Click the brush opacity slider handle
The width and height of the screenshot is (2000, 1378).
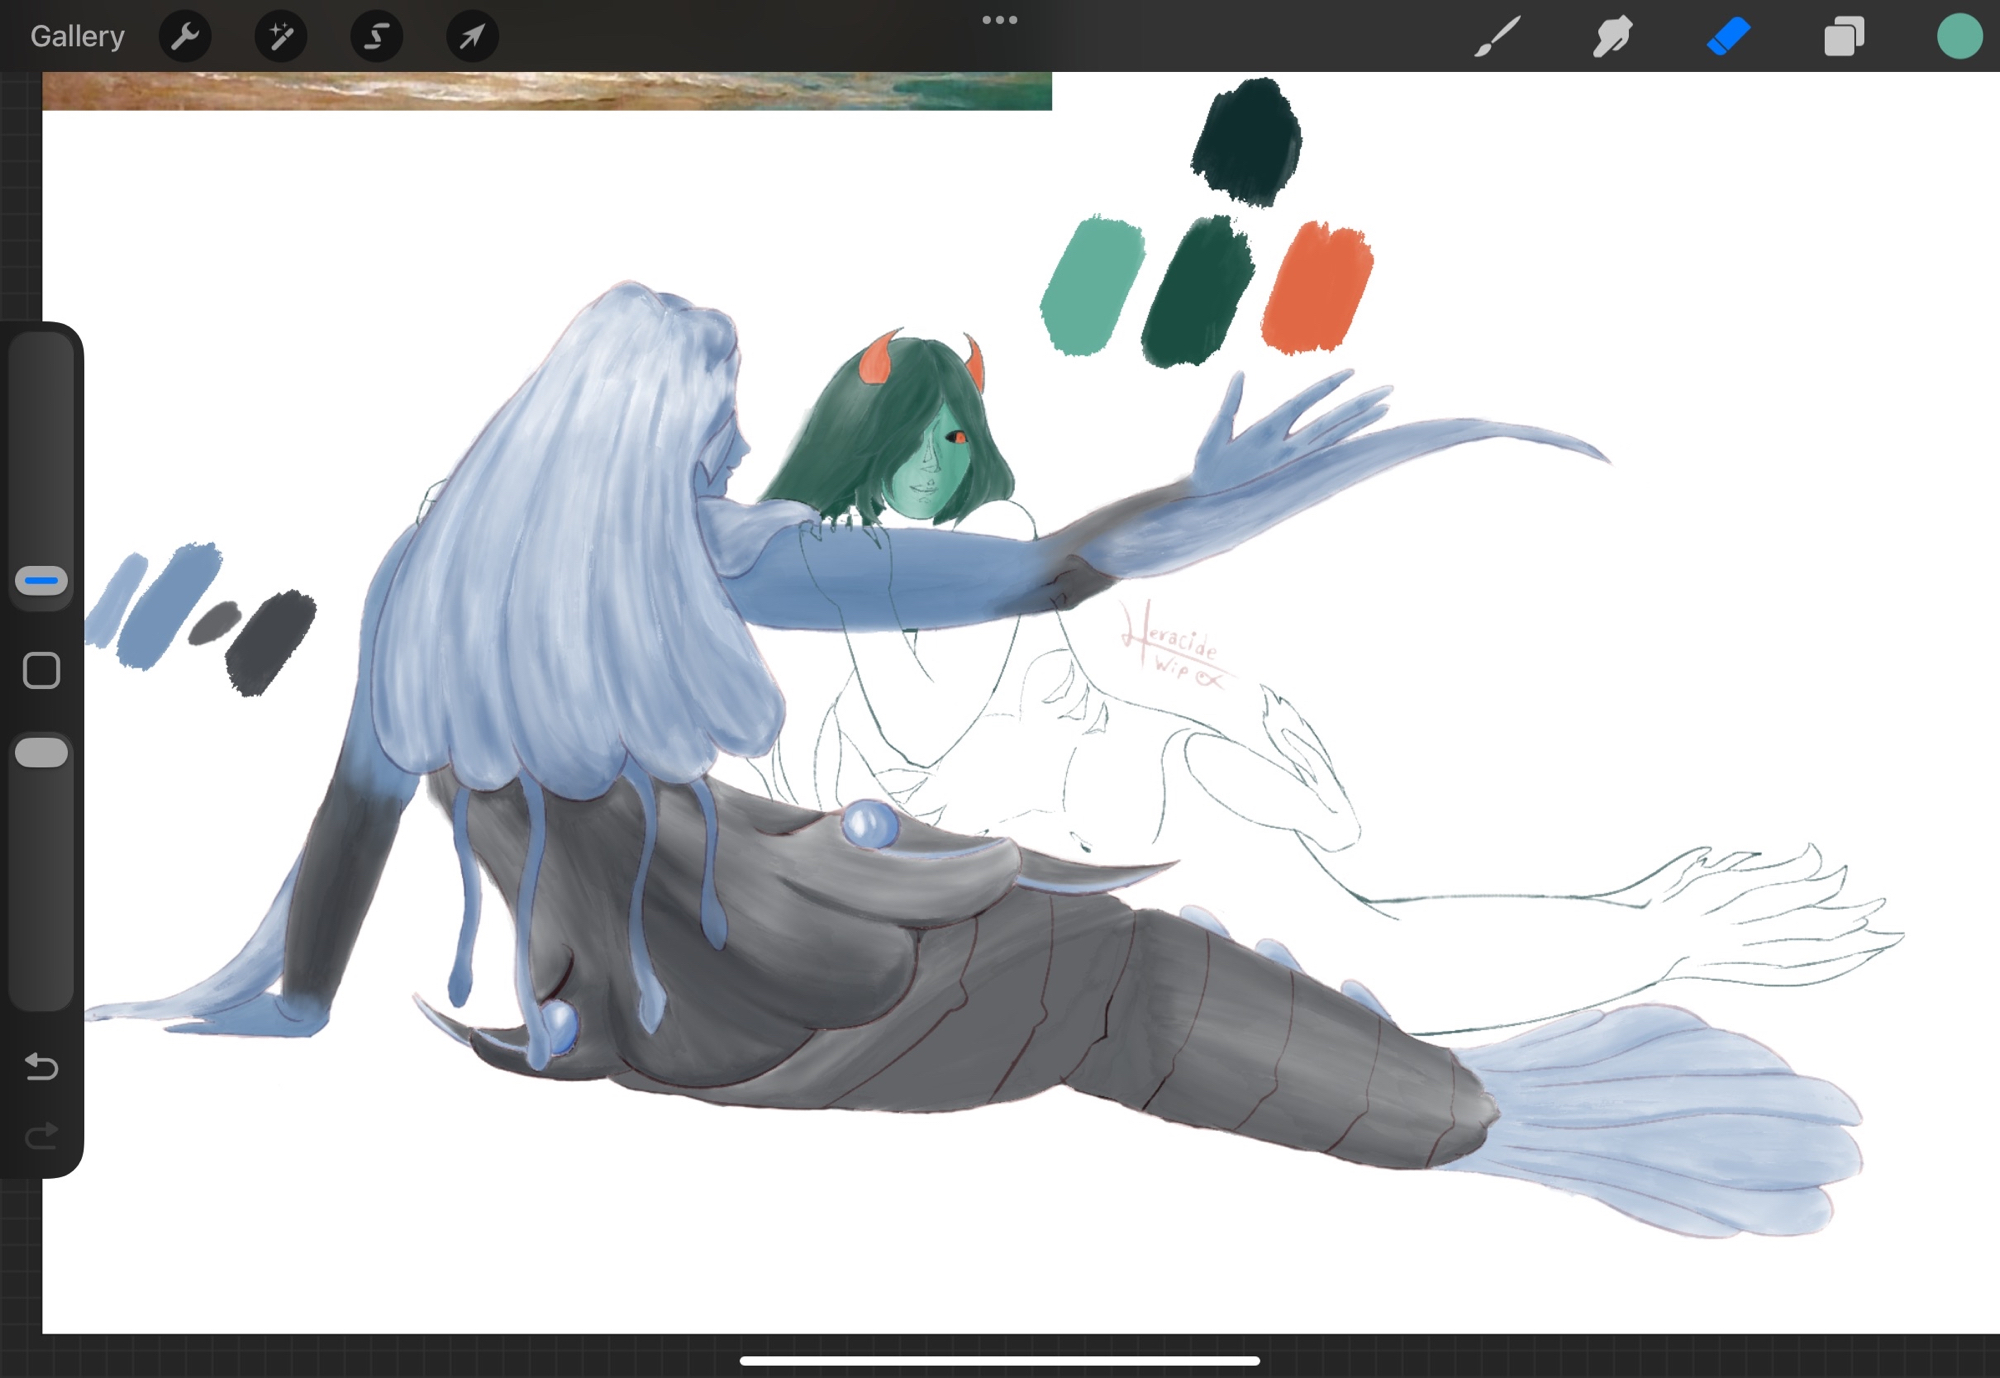tap(41, 753)
